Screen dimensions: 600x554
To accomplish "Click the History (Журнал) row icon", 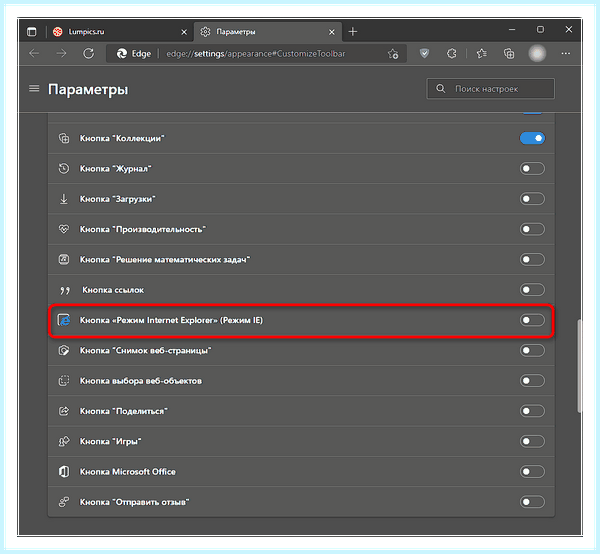I will pyautogui.click(x=64, y=168).
